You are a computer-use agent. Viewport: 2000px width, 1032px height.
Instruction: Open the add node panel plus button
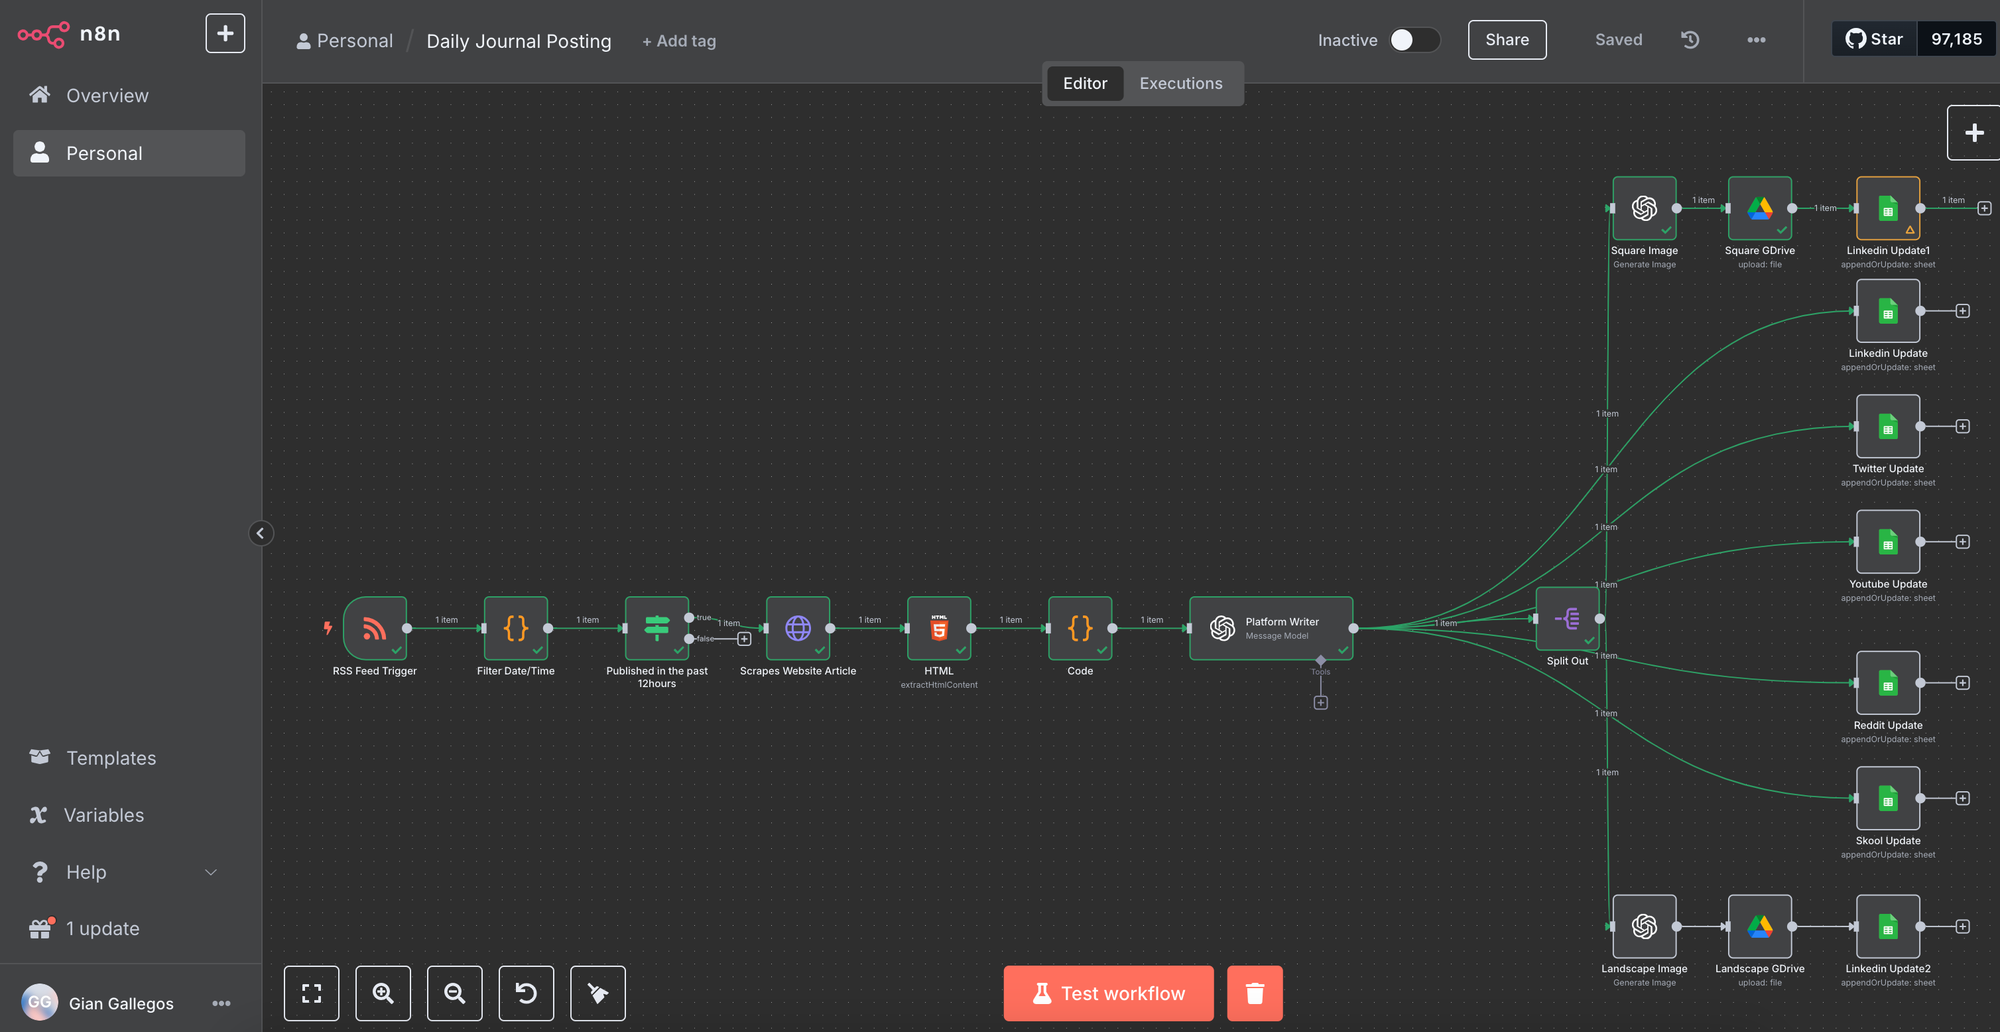coord(1974,133)
